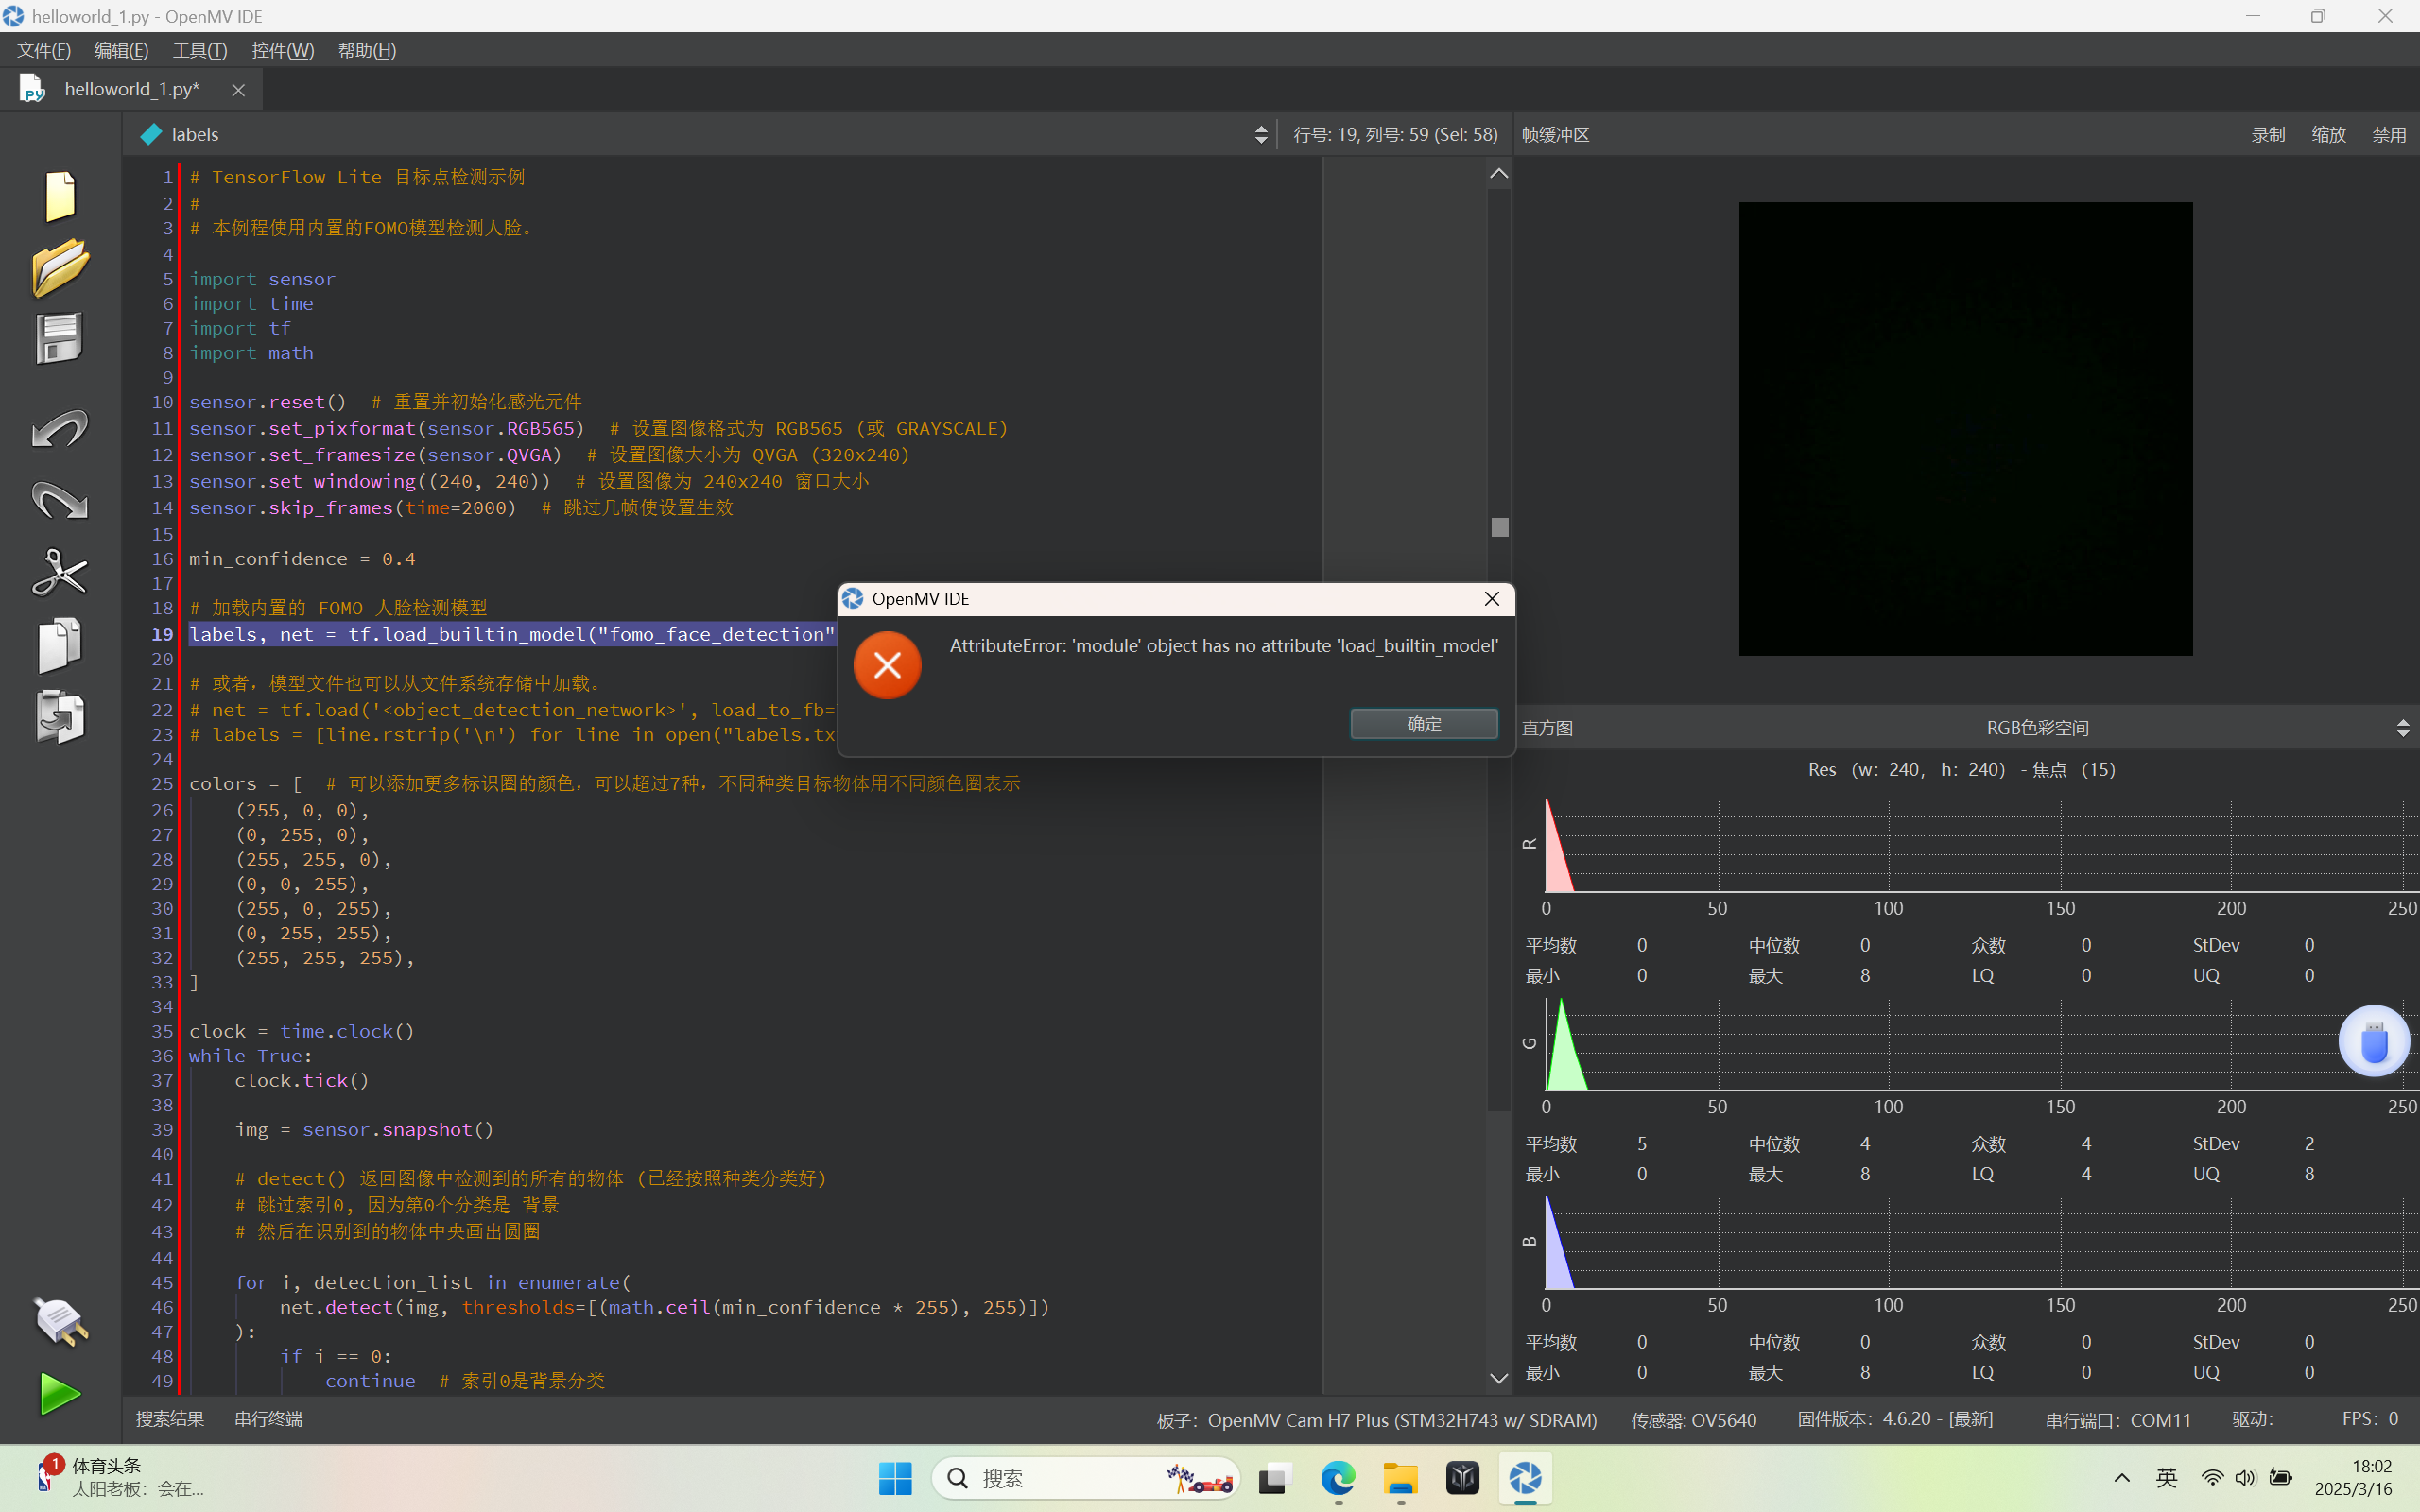Open File Explorer from taskbar
The image size is (2420, 1512).
click(1401, 1478)
